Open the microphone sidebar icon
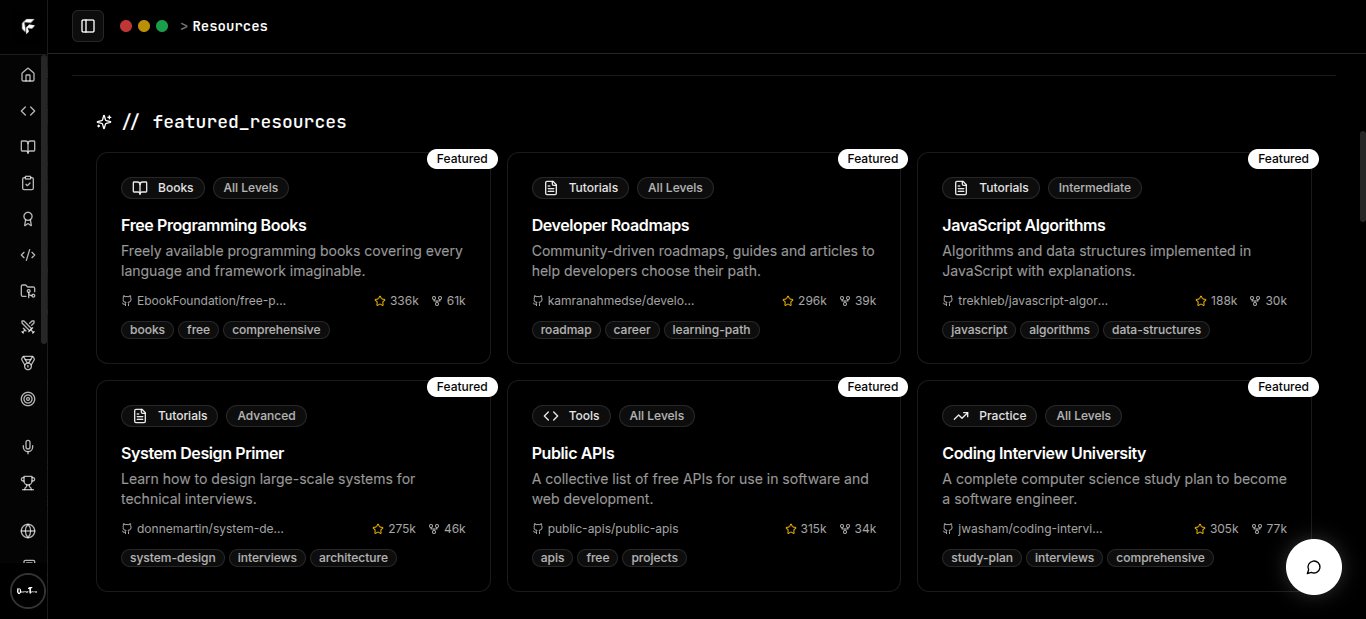The height and width of the screenshot is (619, 1366). click(28, 447)
